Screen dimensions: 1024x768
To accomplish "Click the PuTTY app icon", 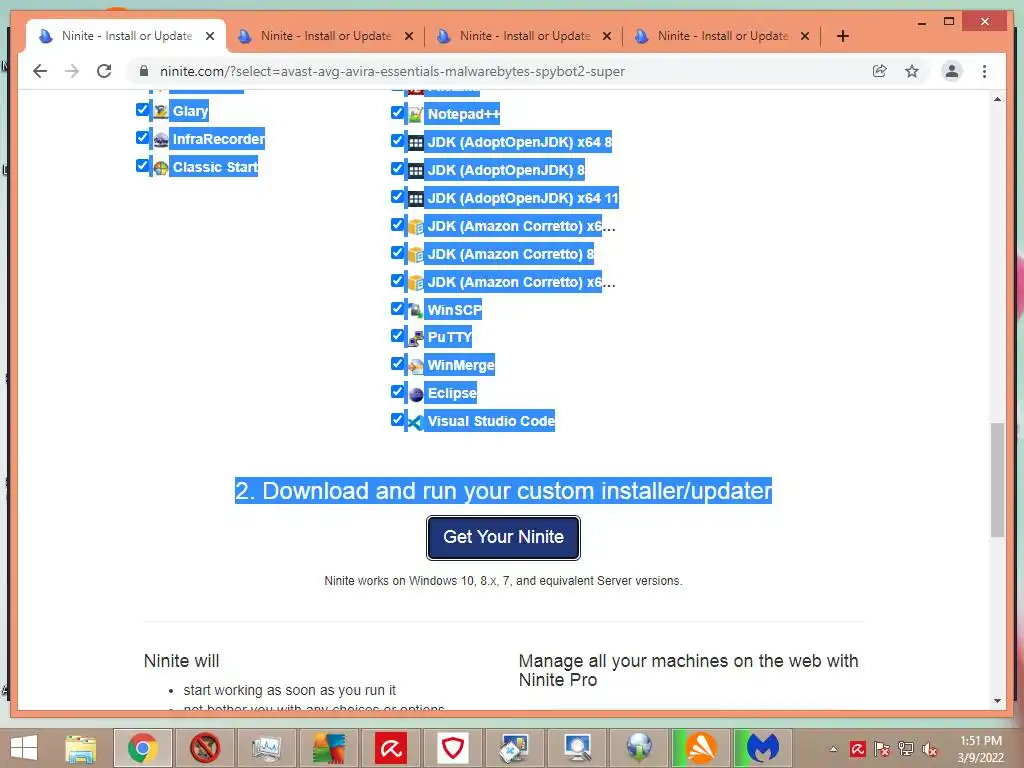I will [415, 338].
